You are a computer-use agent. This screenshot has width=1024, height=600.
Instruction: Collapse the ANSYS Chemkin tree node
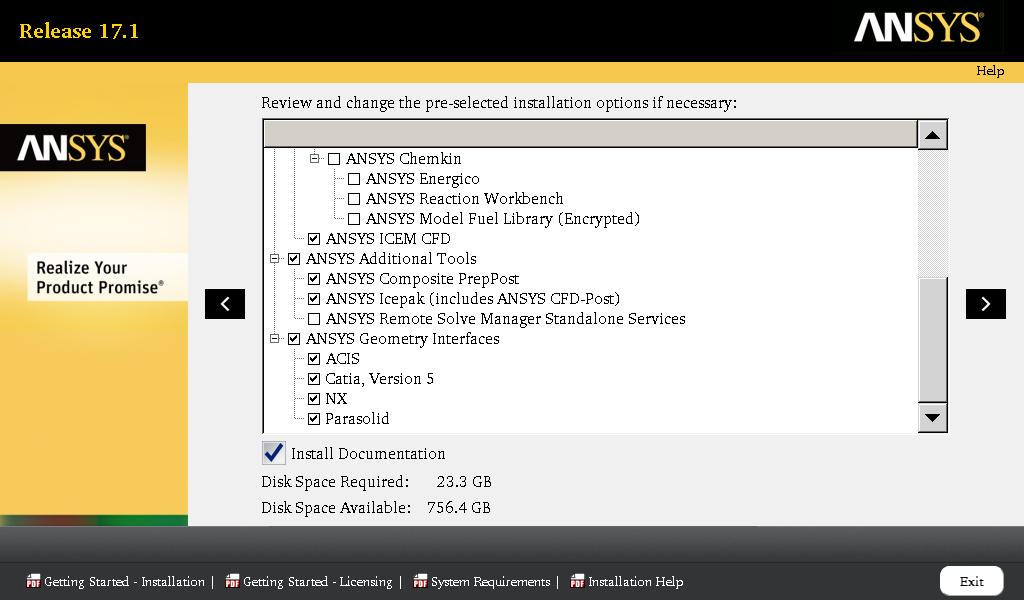tap(315, 159)
